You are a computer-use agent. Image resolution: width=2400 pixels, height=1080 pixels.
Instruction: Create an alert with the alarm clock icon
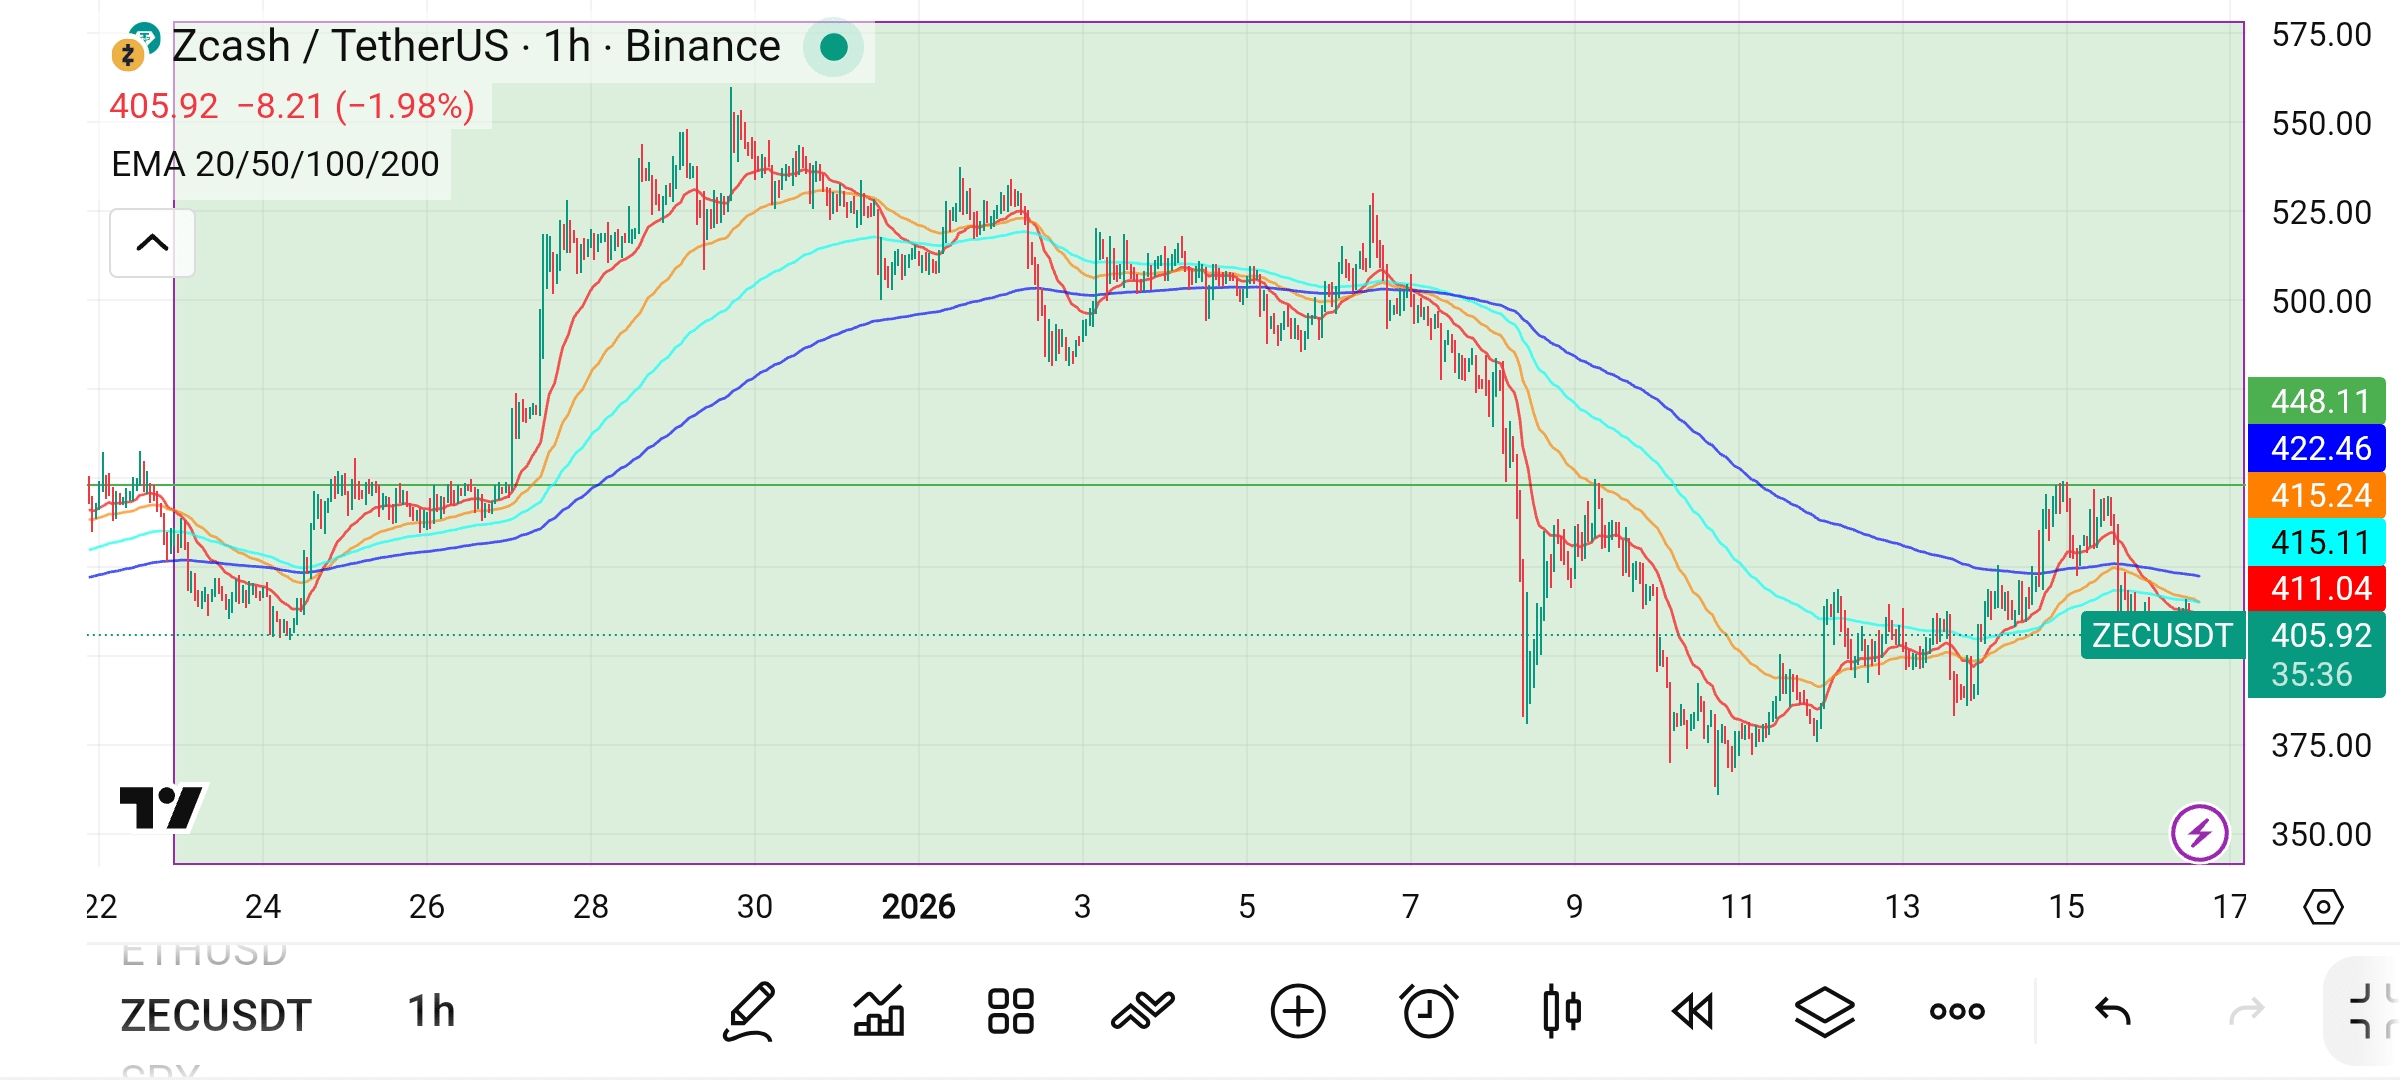[1429, 1012]
